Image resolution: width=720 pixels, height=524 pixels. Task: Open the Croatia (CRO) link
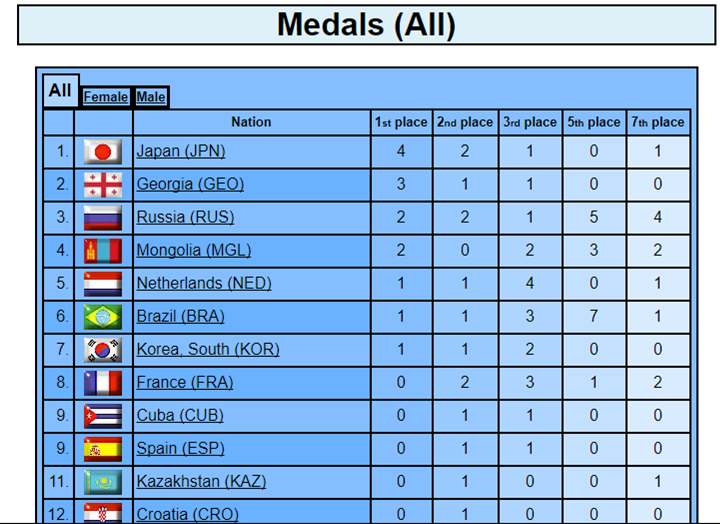point(187,514)
